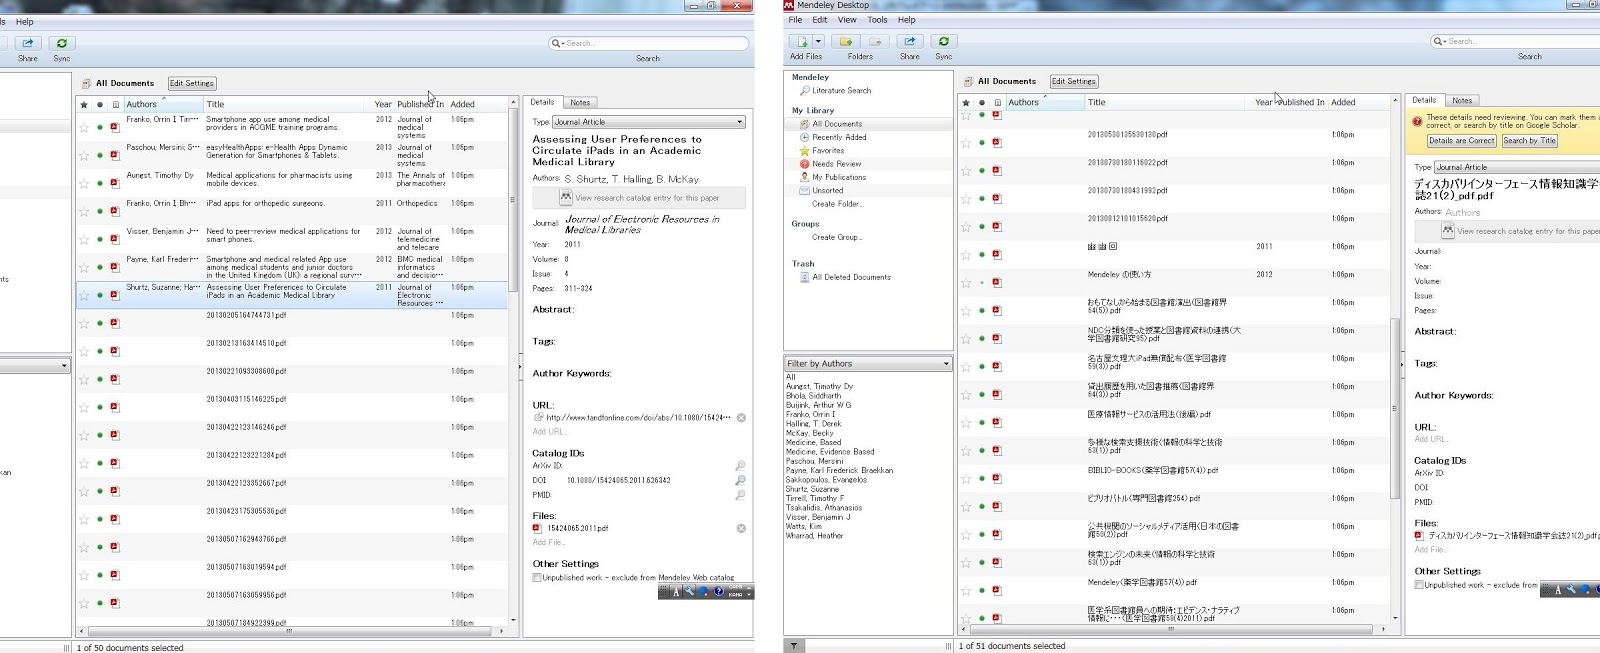Screen dimensions: 1600x653
Task: Open PDF icon of iPad apps for orthopedic row
Action: pyautogui.click(x=115, y=211)
